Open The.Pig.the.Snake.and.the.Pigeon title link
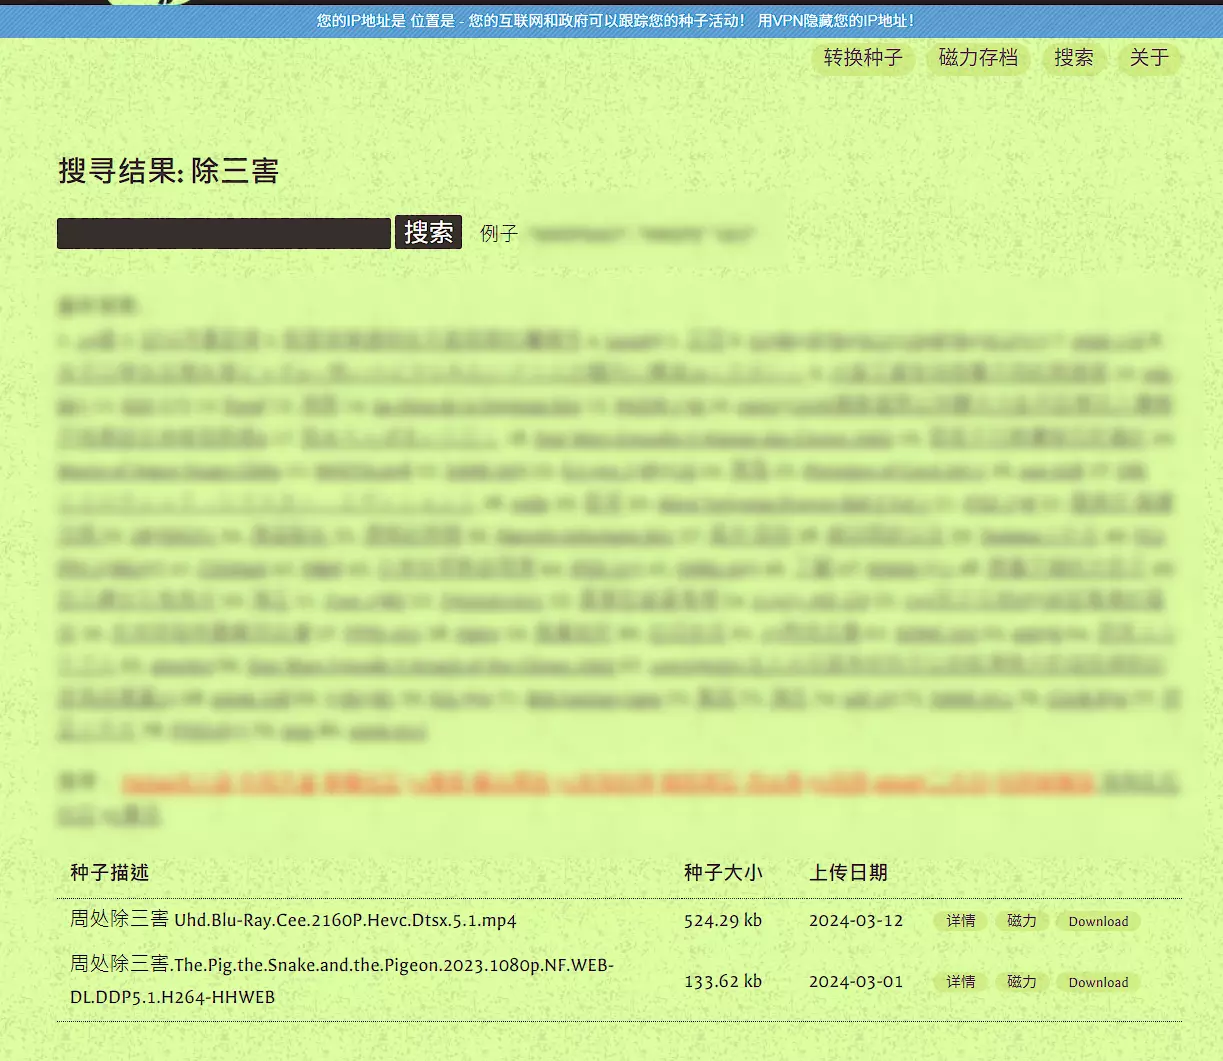1223x1061 pixels. 341,966
